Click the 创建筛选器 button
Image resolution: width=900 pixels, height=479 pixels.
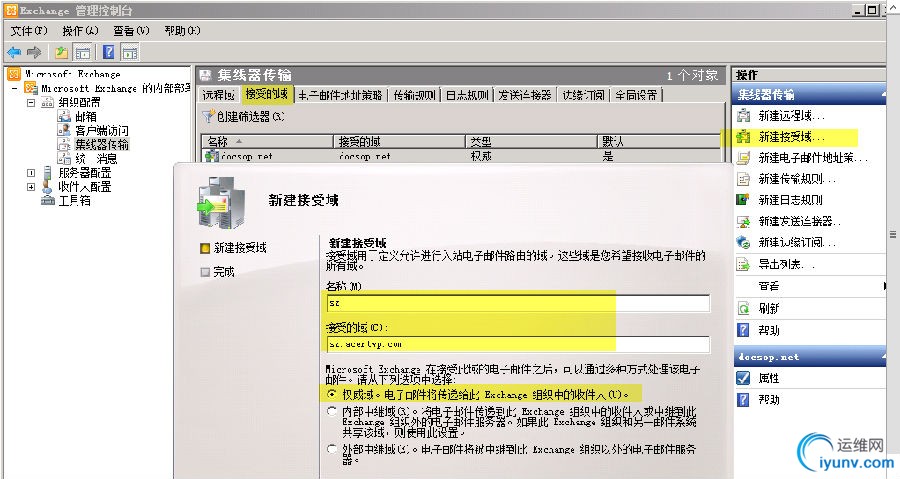point(243,116)
